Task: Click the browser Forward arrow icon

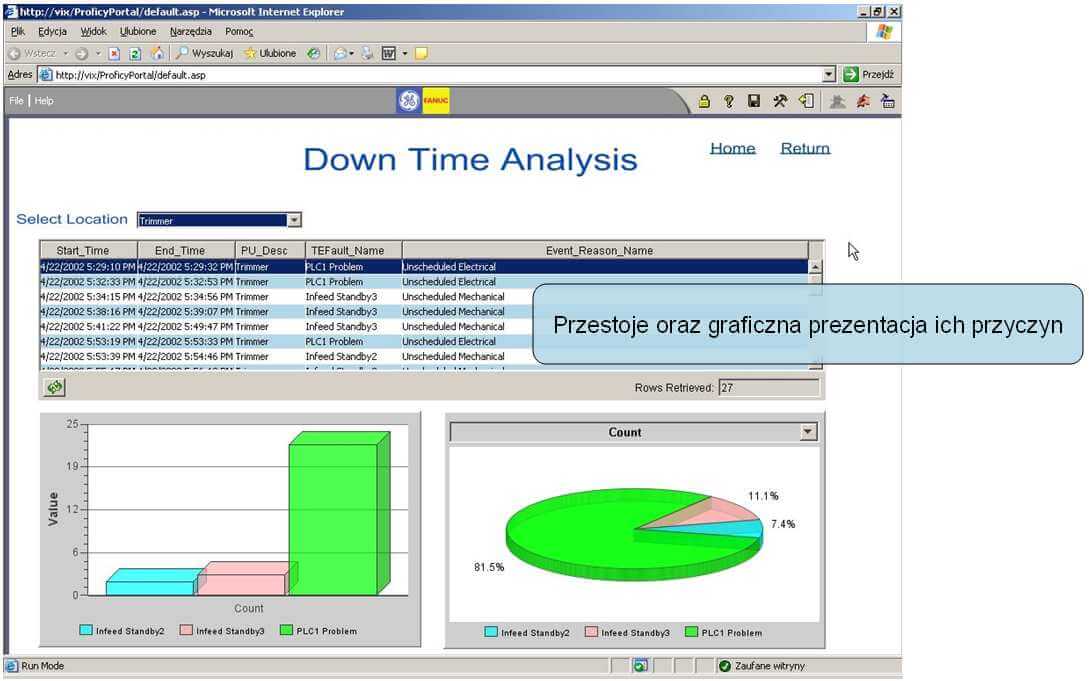Action: point(82,53)
